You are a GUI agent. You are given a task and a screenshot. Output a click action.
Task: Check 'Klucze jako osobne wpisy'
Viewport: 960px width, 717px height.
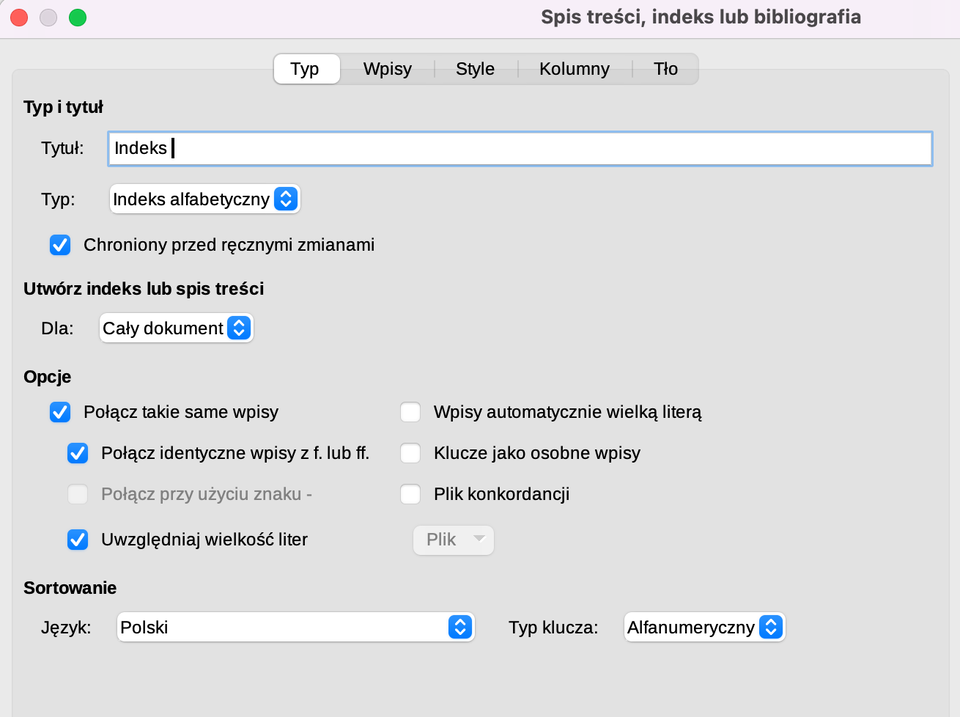click(x=410, y=453)
